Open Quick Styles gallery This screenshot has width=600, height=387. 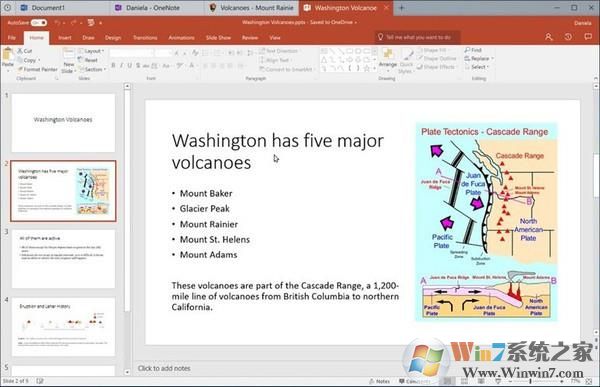point(406,61)
